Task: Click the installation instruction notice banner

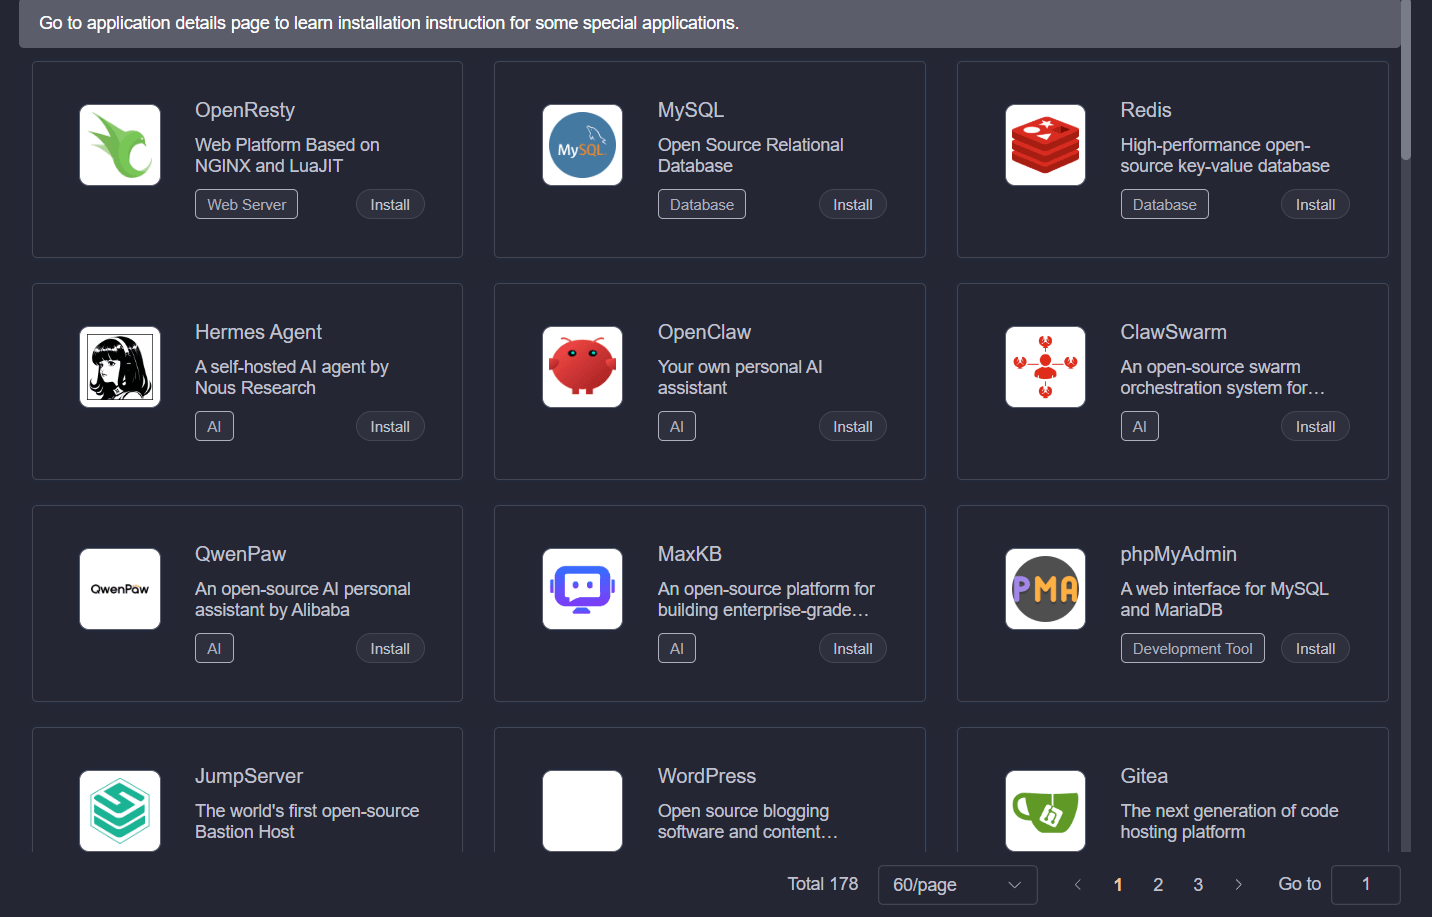Action: pos(710,23)
